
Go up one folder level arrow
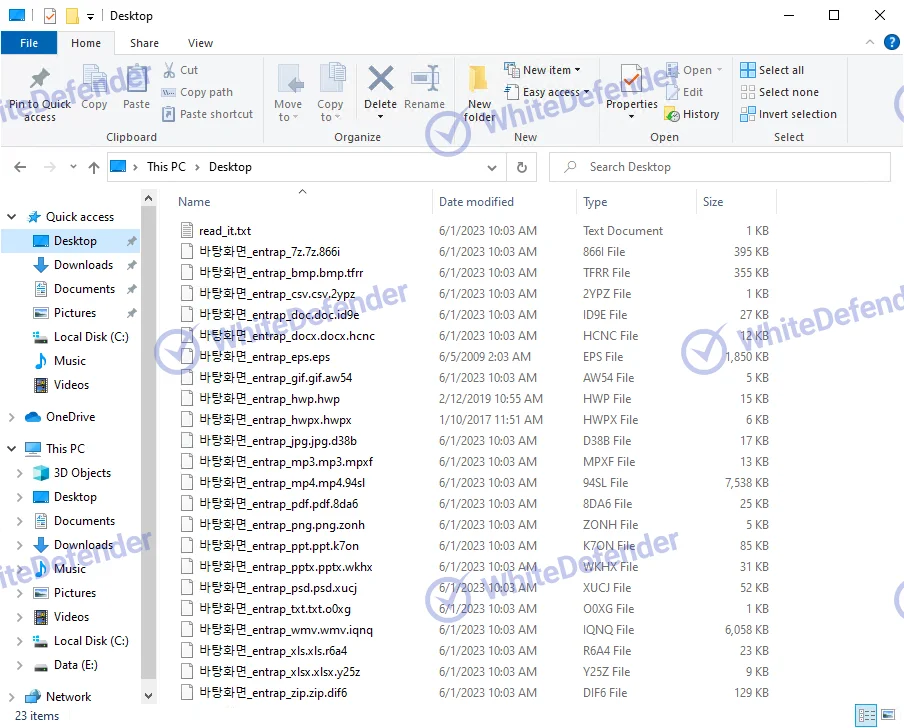coord(94,167)
